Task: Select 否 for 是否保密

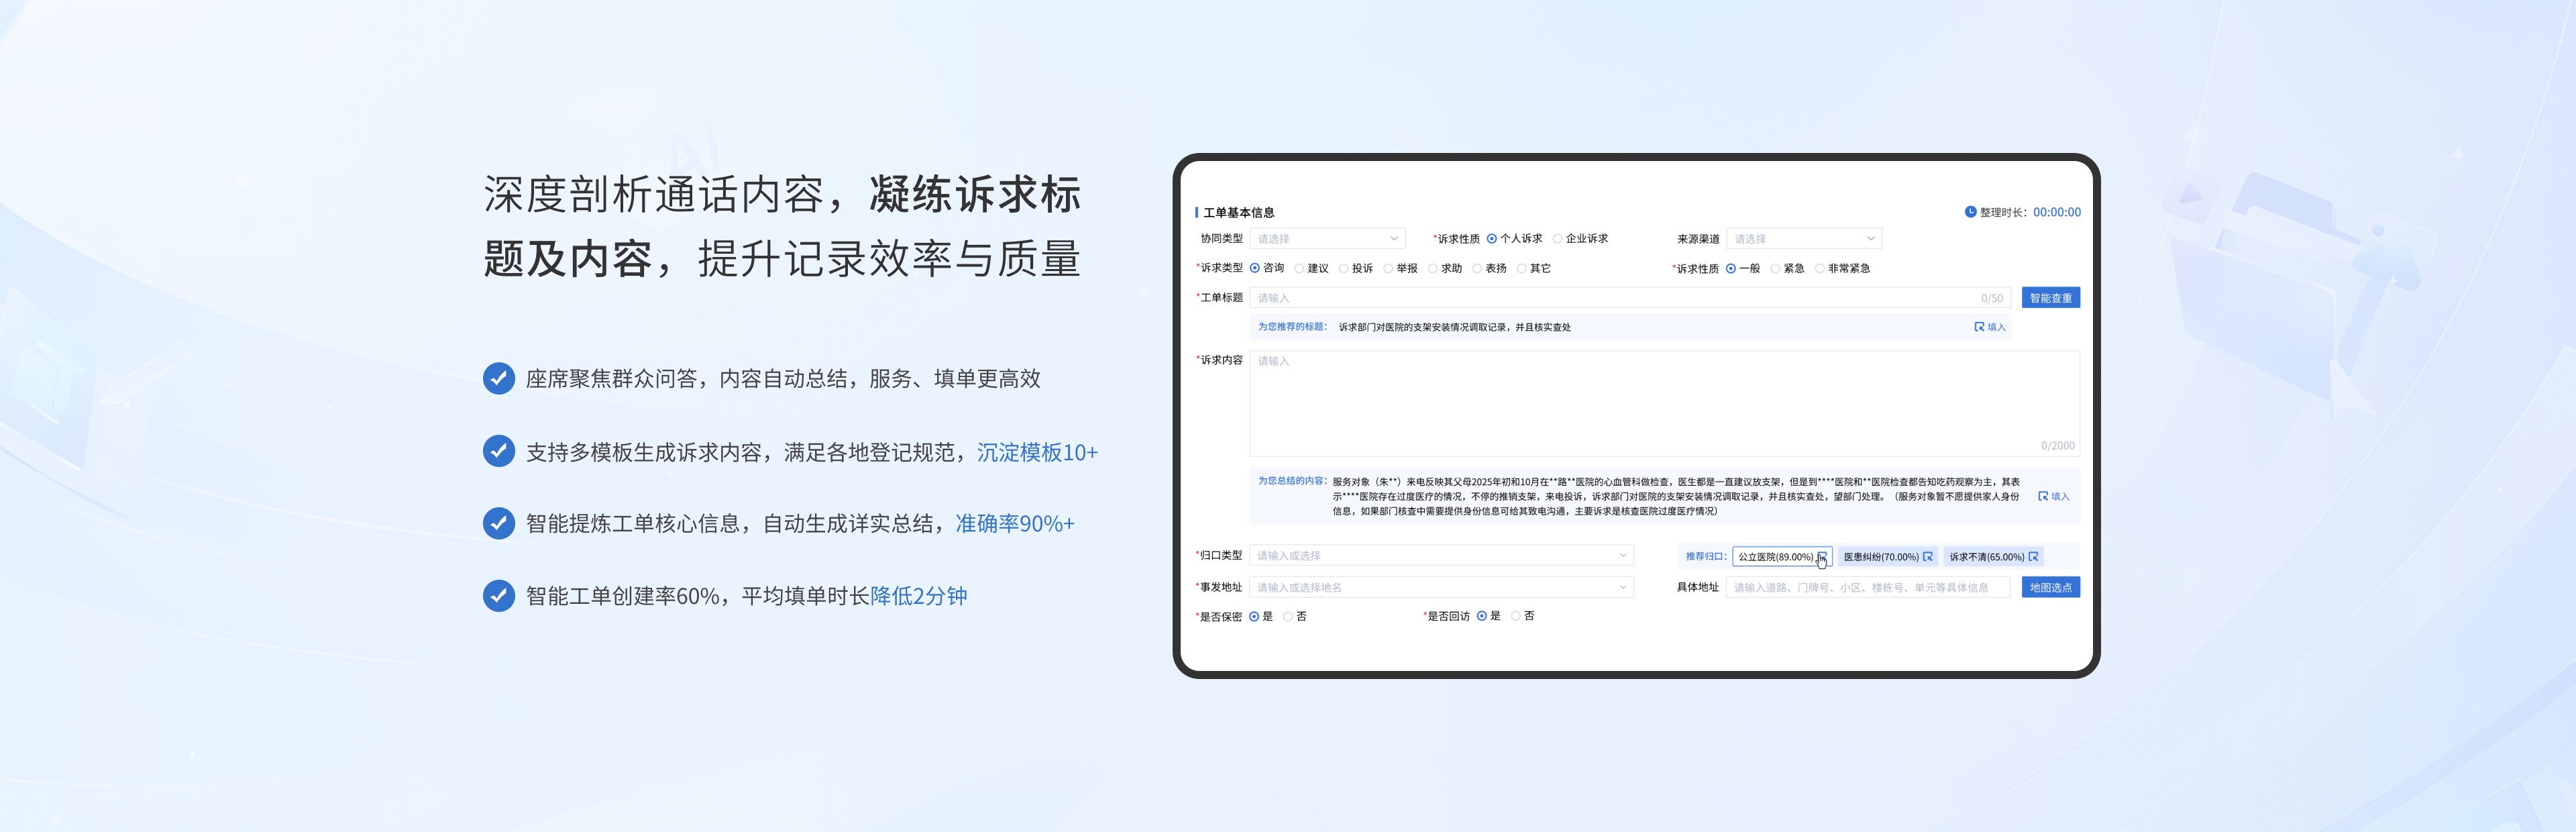Action: click(x=1288, y=617)
